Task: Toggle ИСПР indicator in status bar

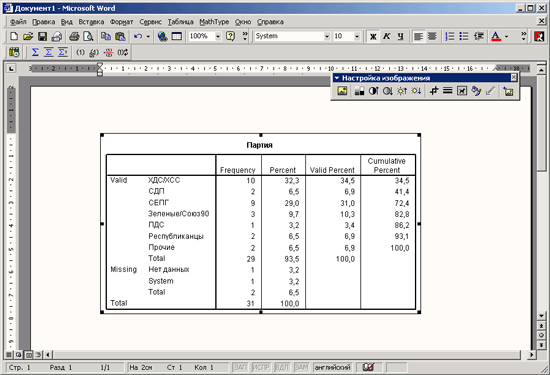Action: tap(261, 367)
